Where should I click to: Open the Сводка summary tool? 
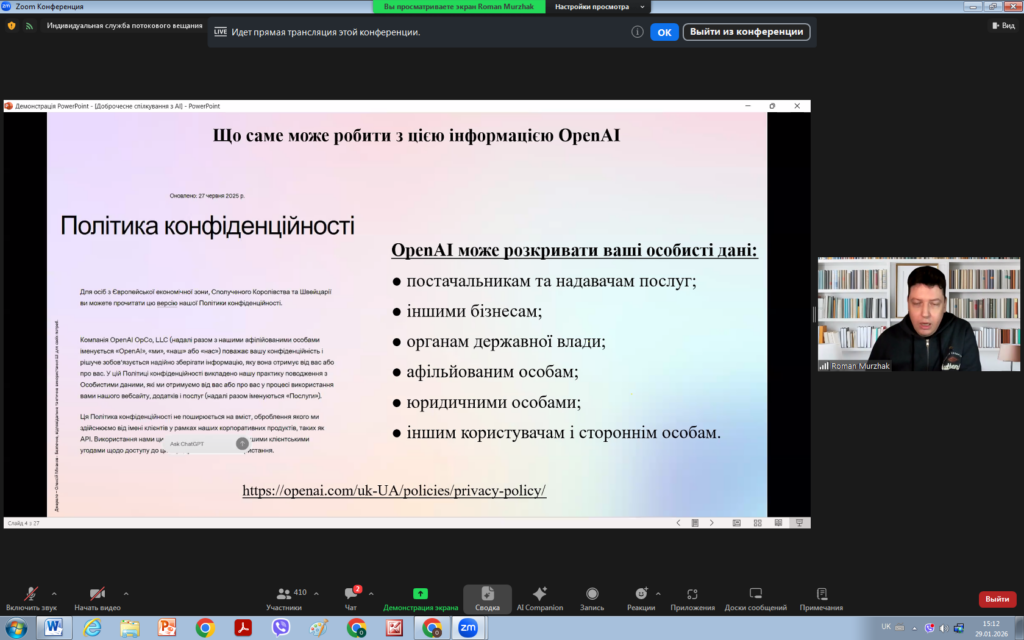[487, 594]
